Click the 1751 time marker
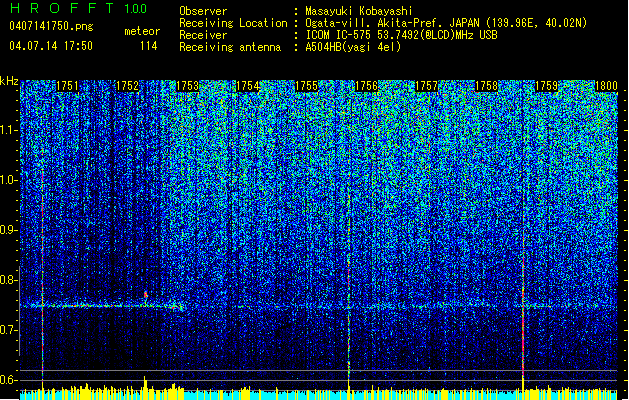Viewport: 629px width, 400px height. coord(67,86)
